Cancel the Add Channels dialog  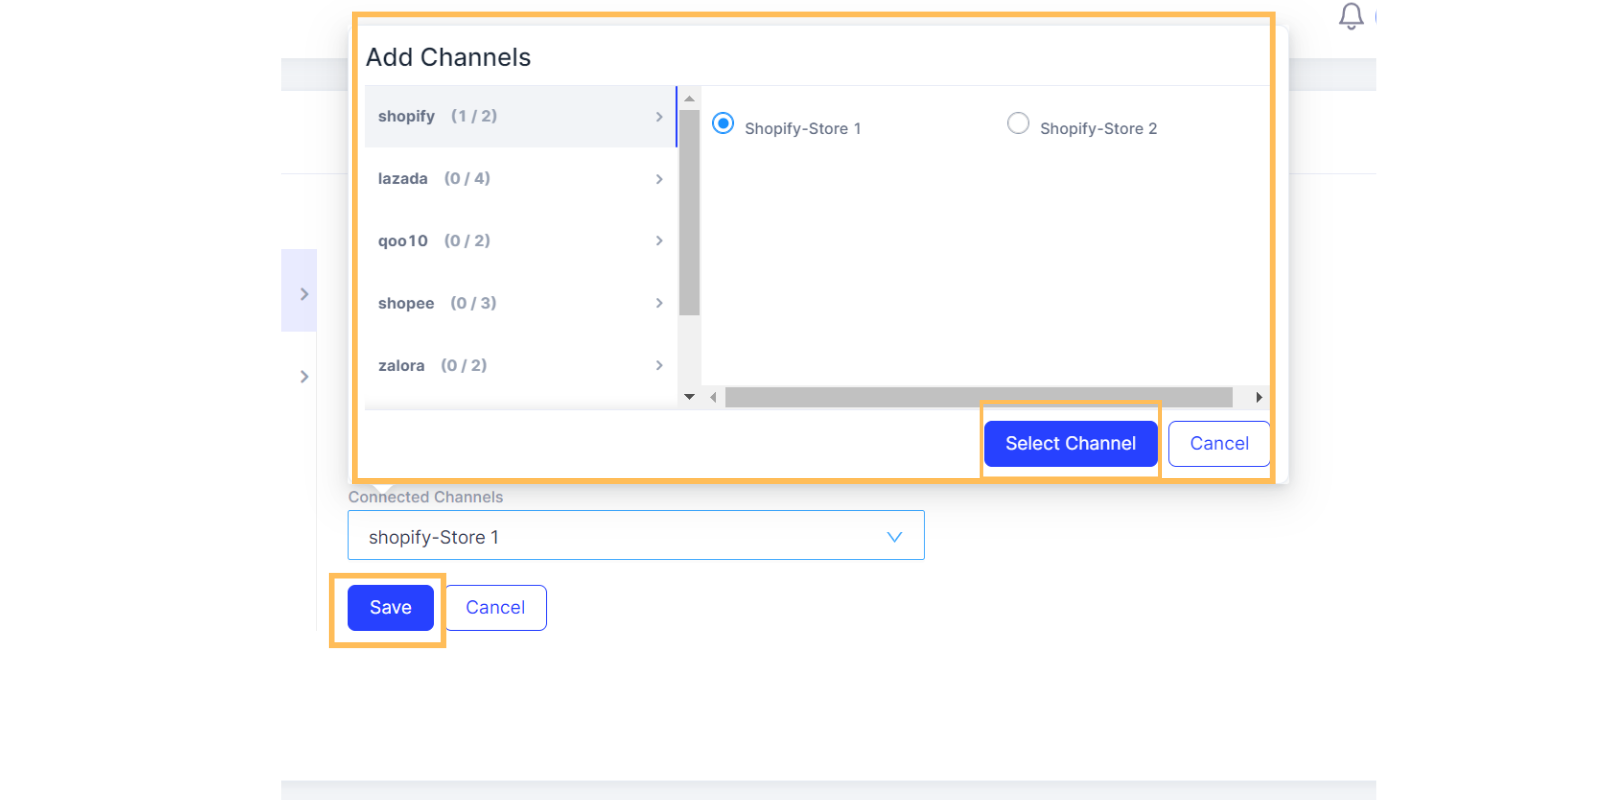[x=1219, y=443]
